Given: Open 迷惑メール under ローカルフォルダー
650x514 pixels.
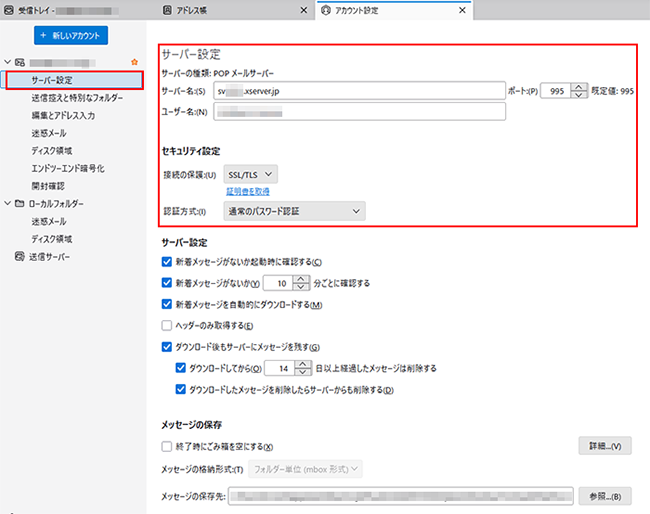Looking at the screenshot, I should click(49, 221).
